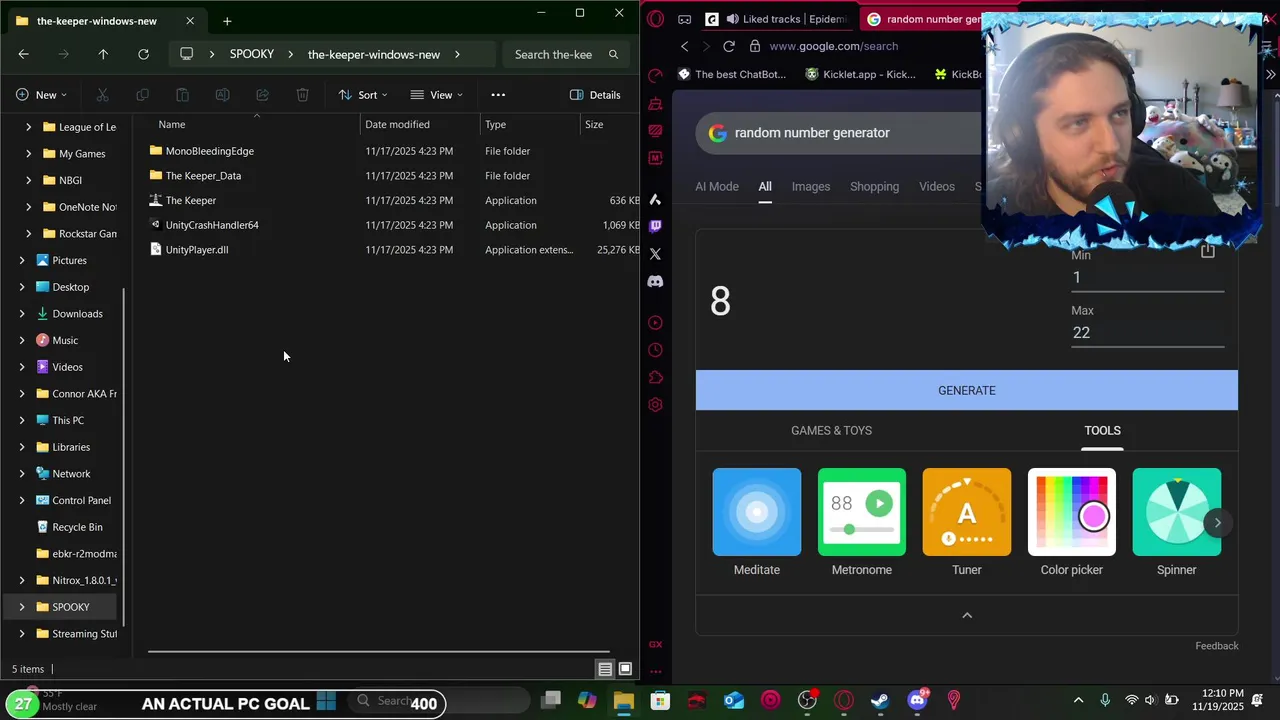Switch Explorer to details list layout icon
The height and width of the screenshot is (720, 1280).
[x=605, y=669]
